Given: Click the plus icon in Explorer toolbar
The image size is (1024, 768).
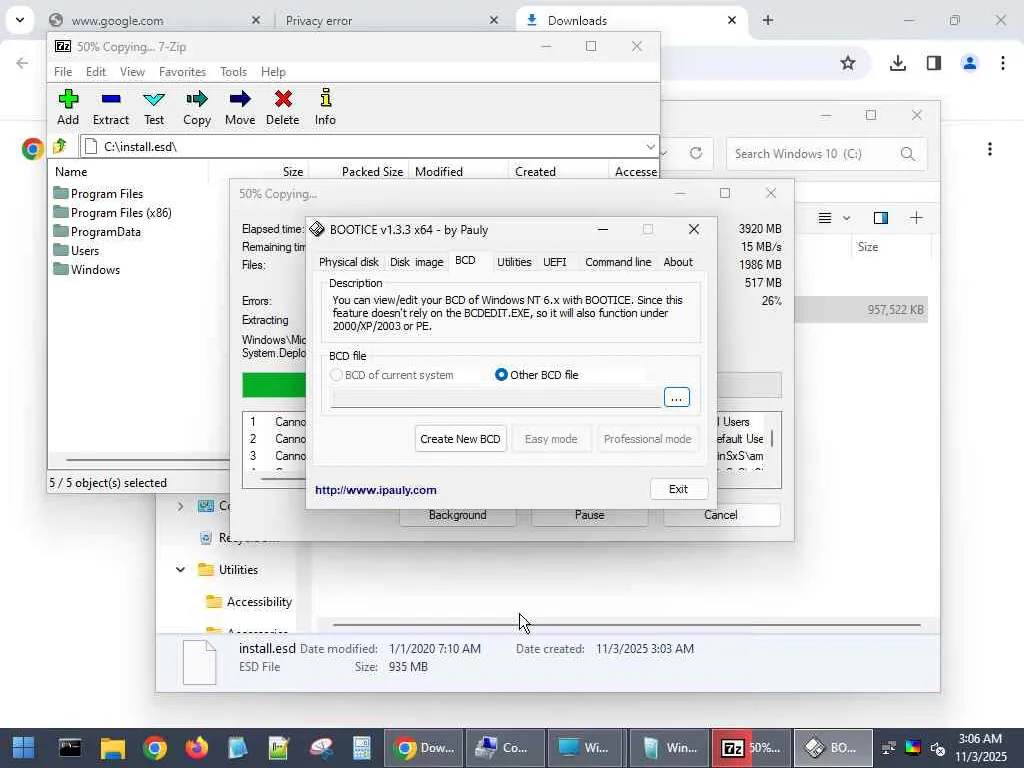Looking at the screenshot, I should click(916, 217).
